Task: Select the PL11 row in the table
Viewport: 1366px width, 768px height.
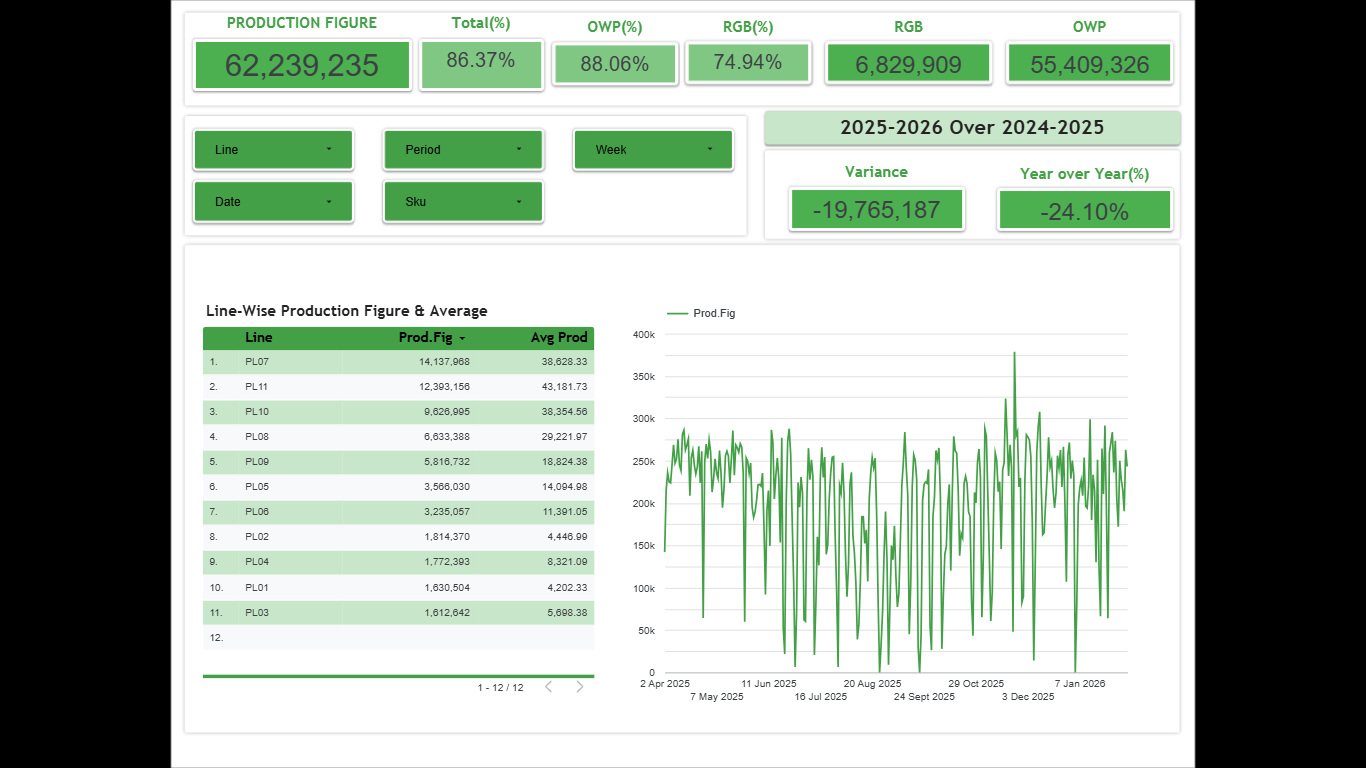Action: (x=398, y=386)
